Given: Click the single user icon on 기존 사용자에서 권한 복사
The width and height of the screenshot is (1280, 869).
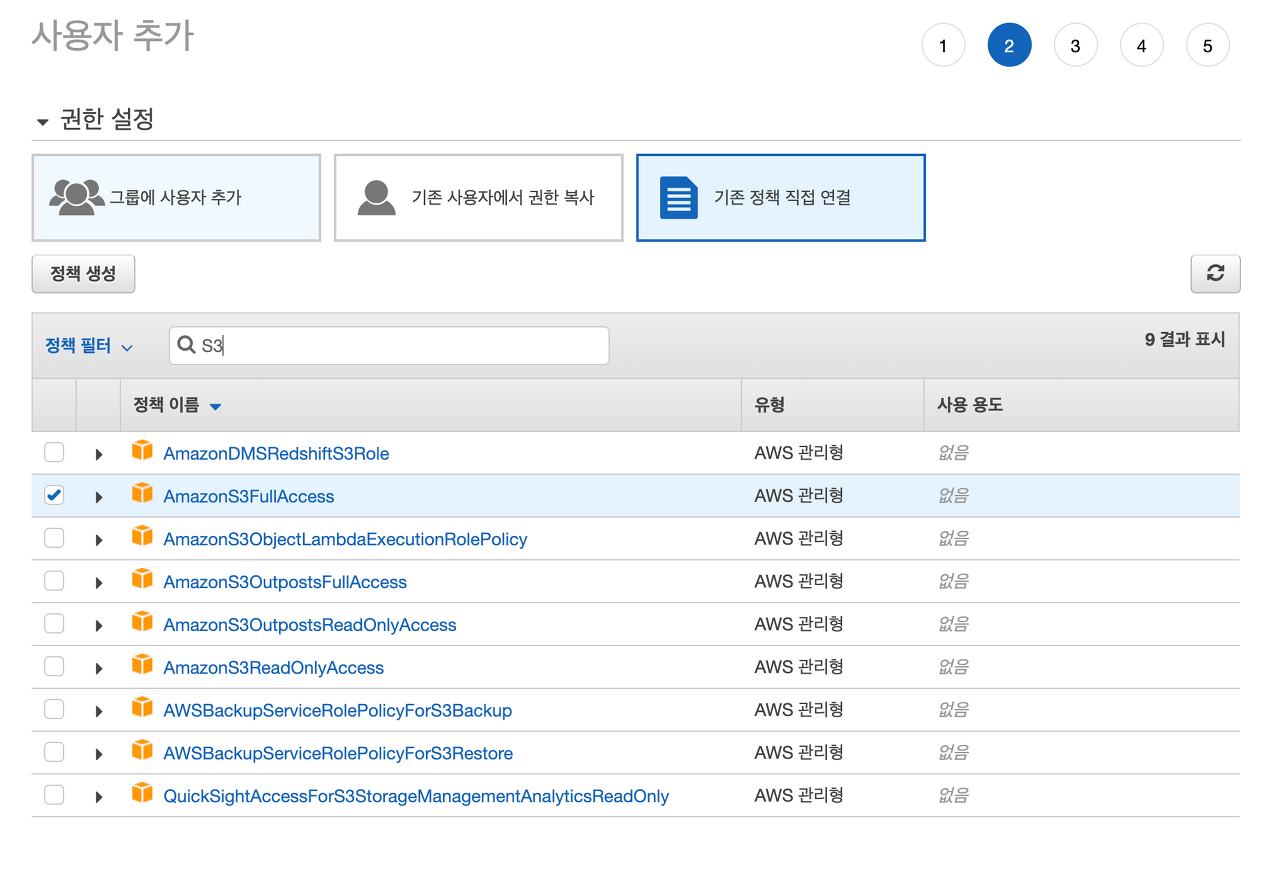Looking at the screenshot, I should pos(376,198).
